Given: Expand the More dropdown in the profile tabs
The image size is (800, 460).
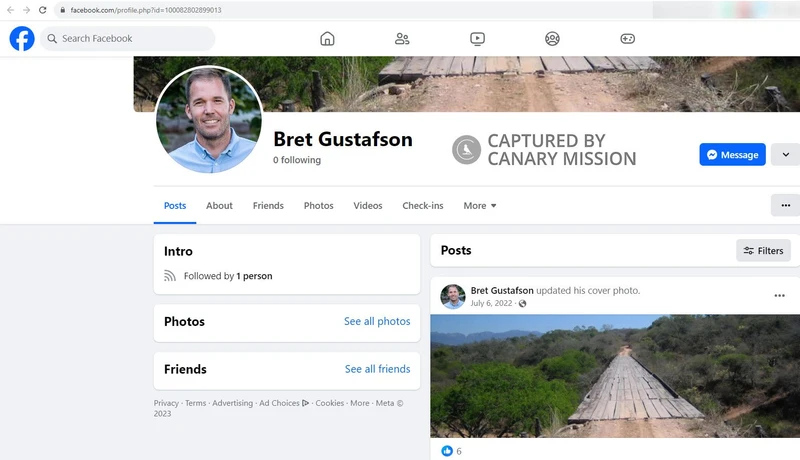Looking at the screenshot, I should pyautogui.click(x=480, y=206).
